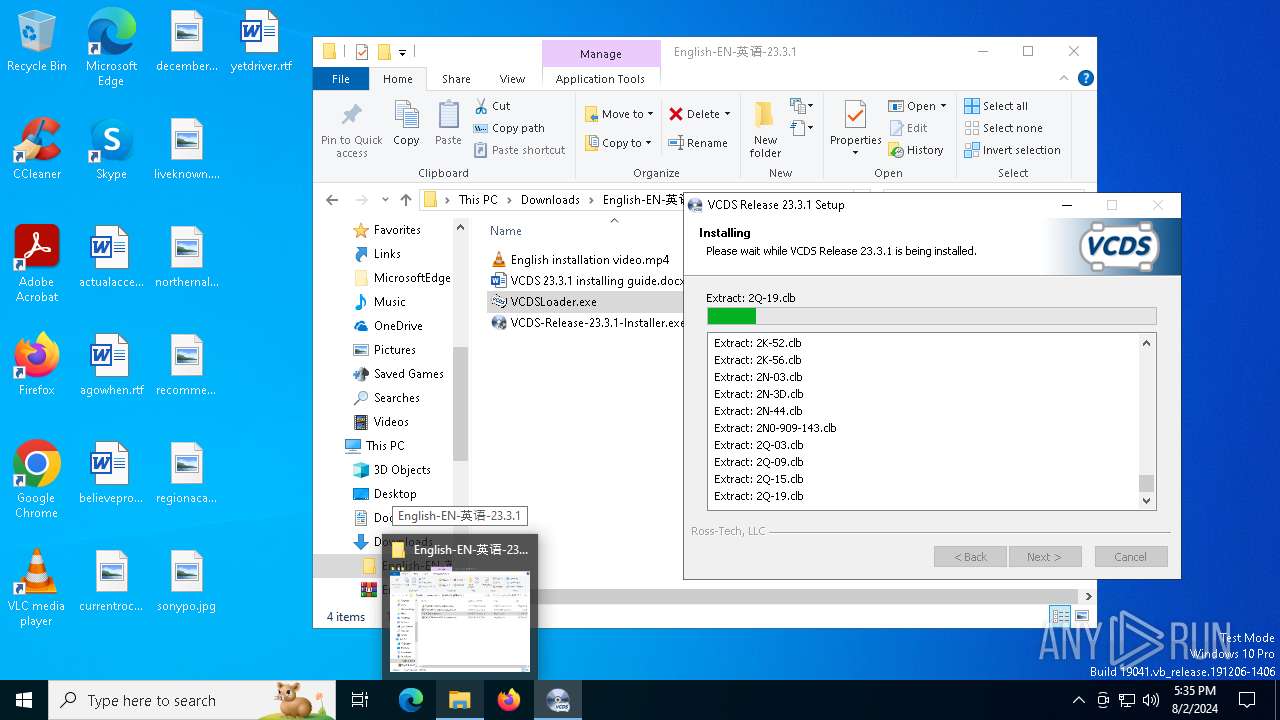Open Google Chrome desktop shortcut
This screenshot has width=1280, height=720.
[x=36, y=480]
